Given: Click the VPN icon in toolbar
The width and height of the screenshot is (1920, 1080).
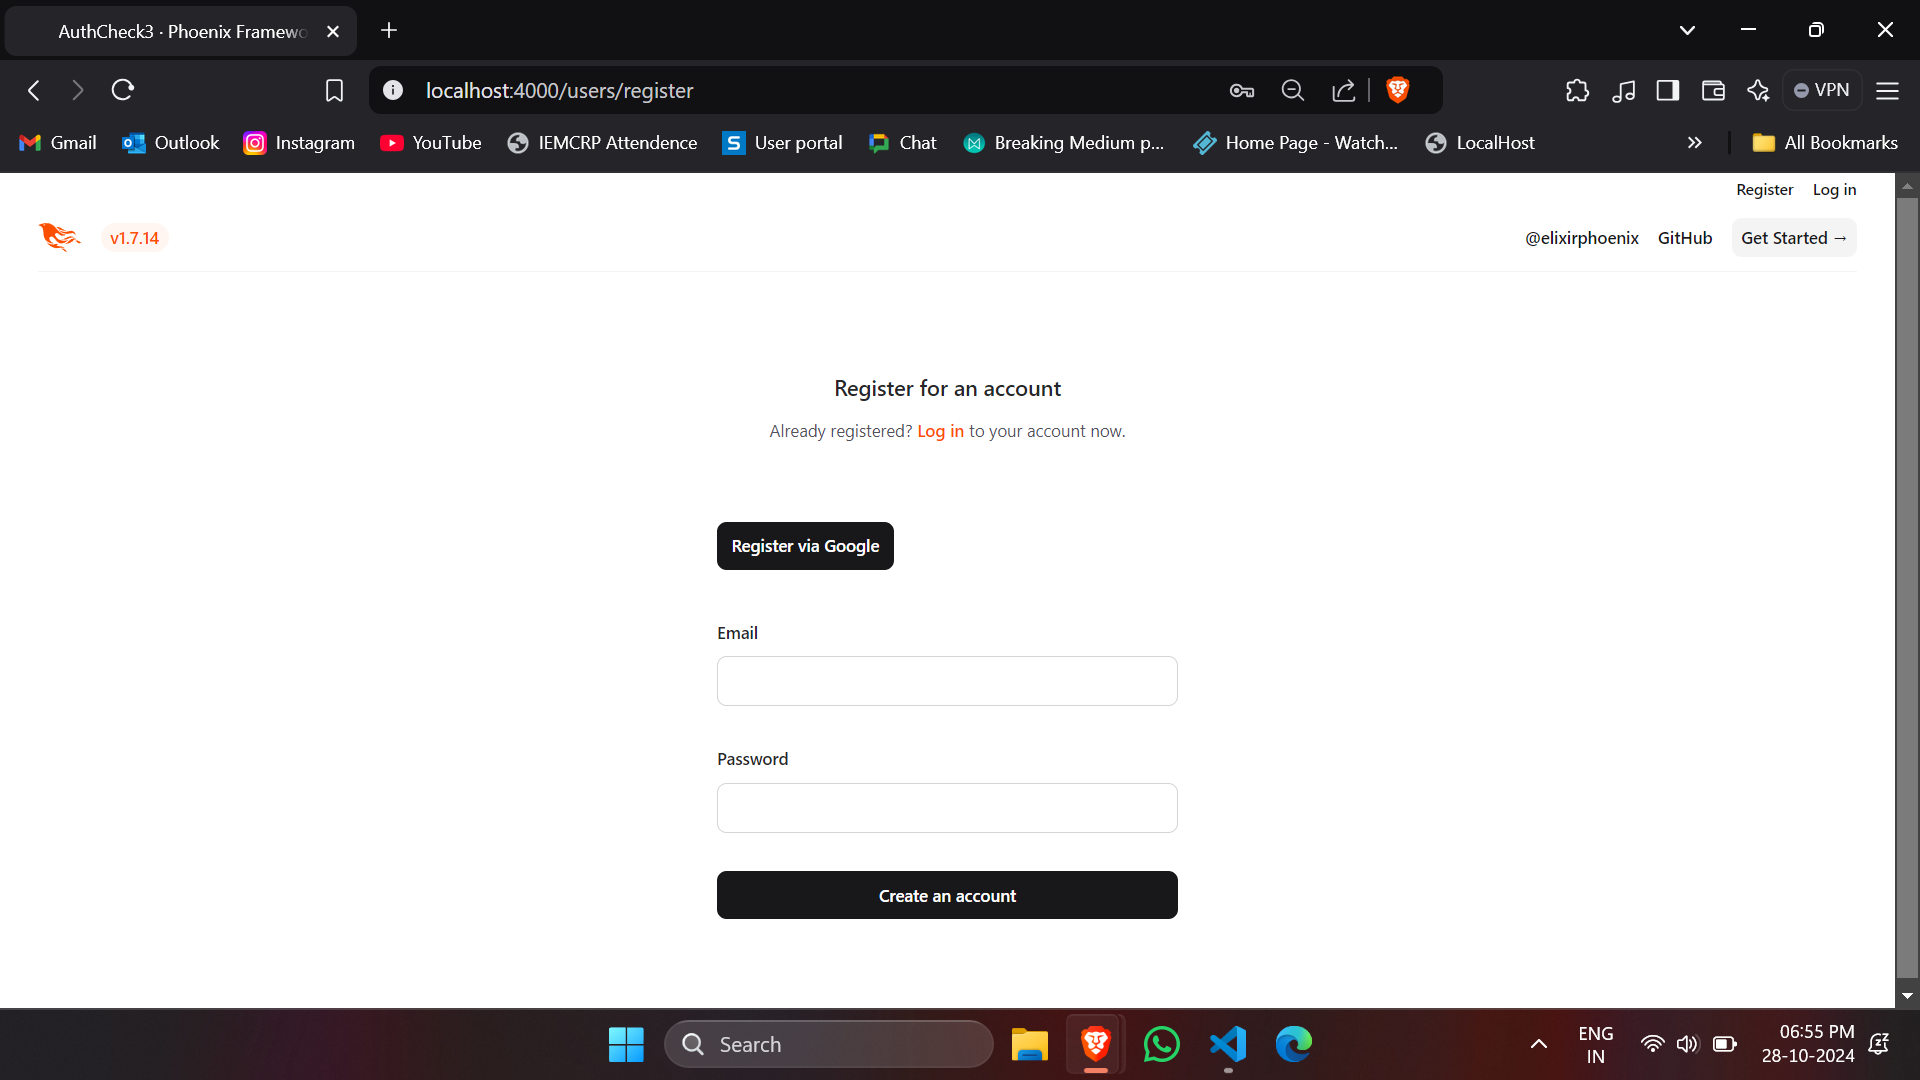Looking at the screenshot, I should click(1825, 88).
